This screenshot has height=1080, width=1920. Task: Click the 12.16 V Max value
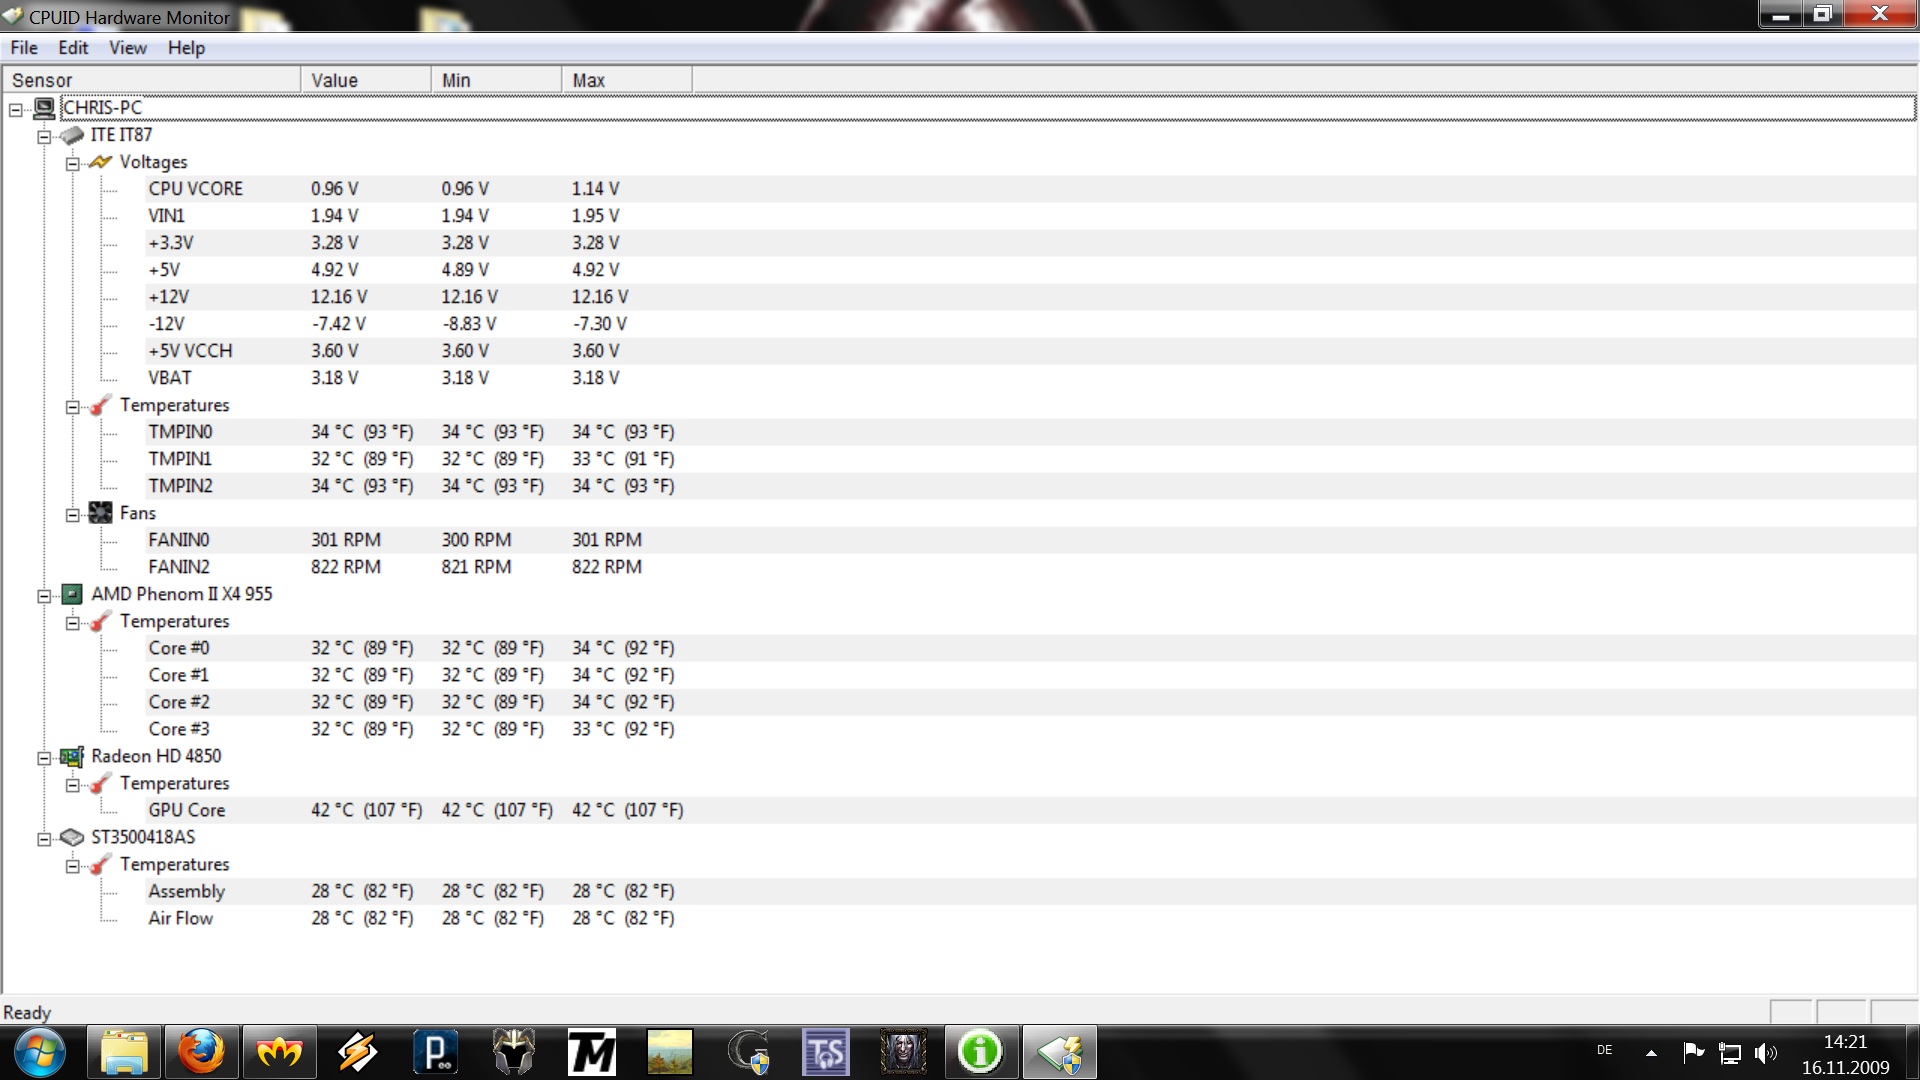[600, 296]
